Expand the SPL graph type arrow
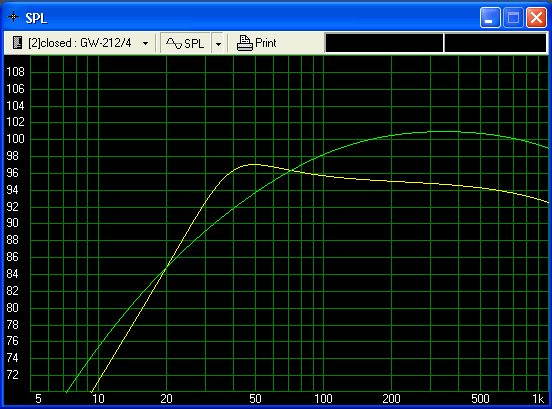 218,44
